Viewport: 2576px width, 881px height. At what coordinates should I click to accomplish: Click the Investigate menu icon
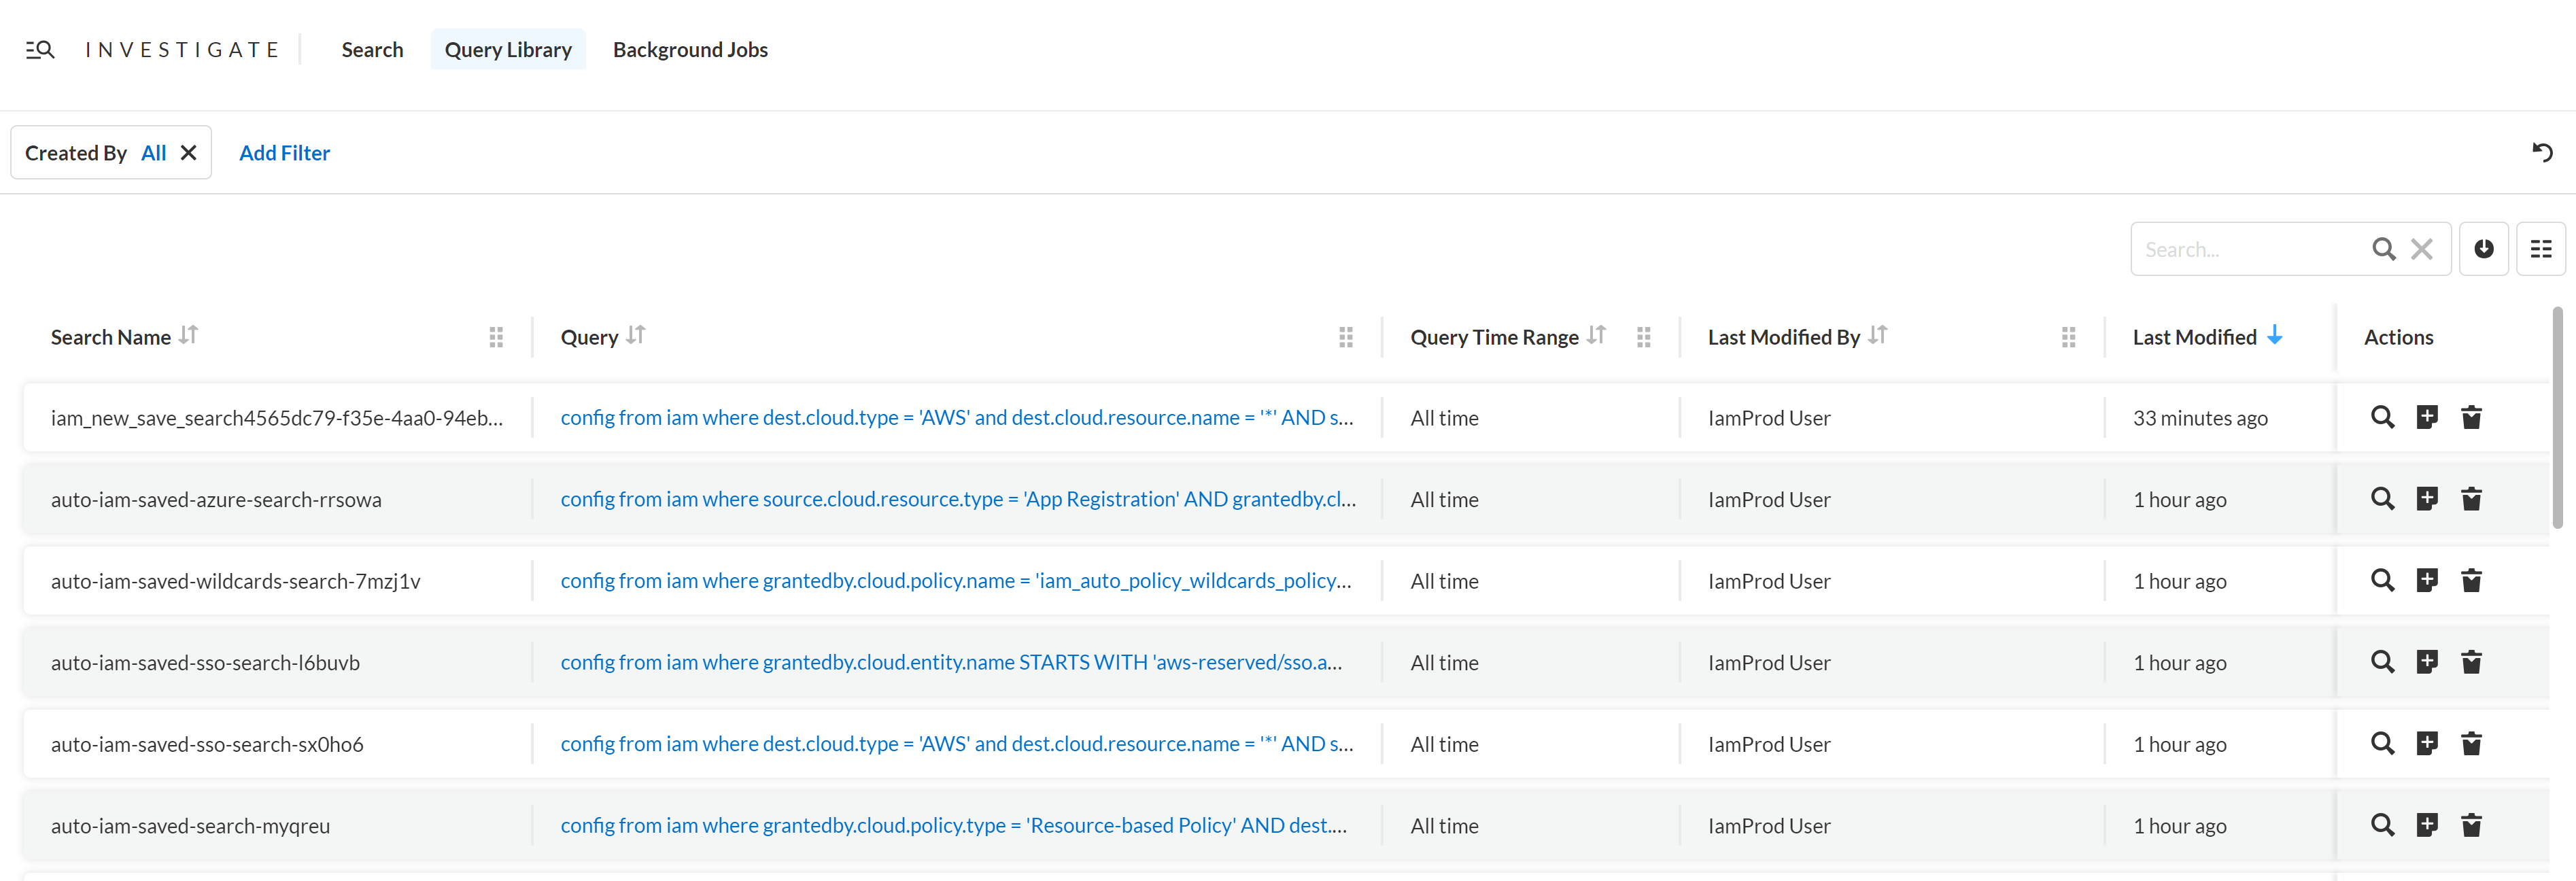pyautogui.click(x=40, y=49)
